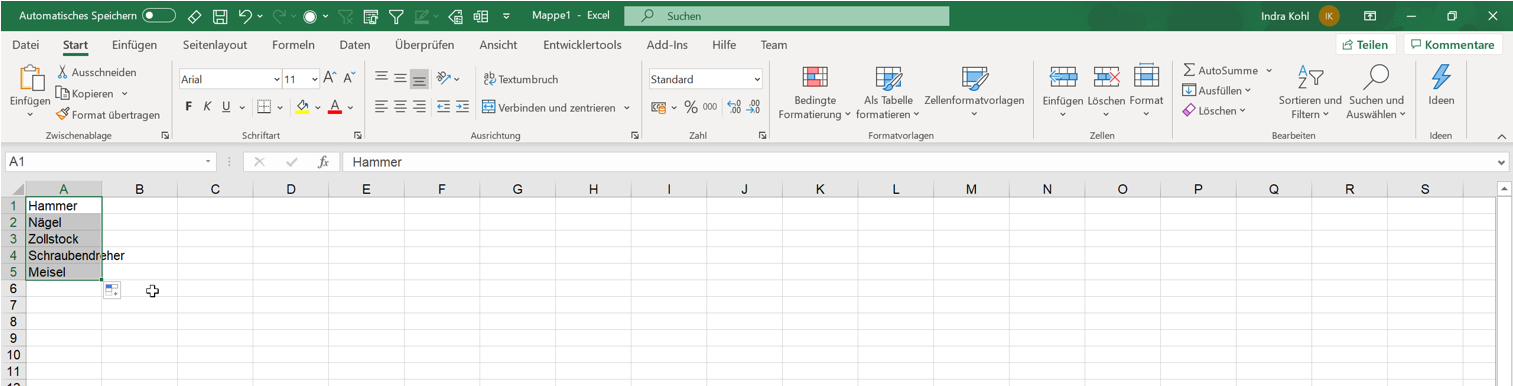Apply the red font color A

335,107
